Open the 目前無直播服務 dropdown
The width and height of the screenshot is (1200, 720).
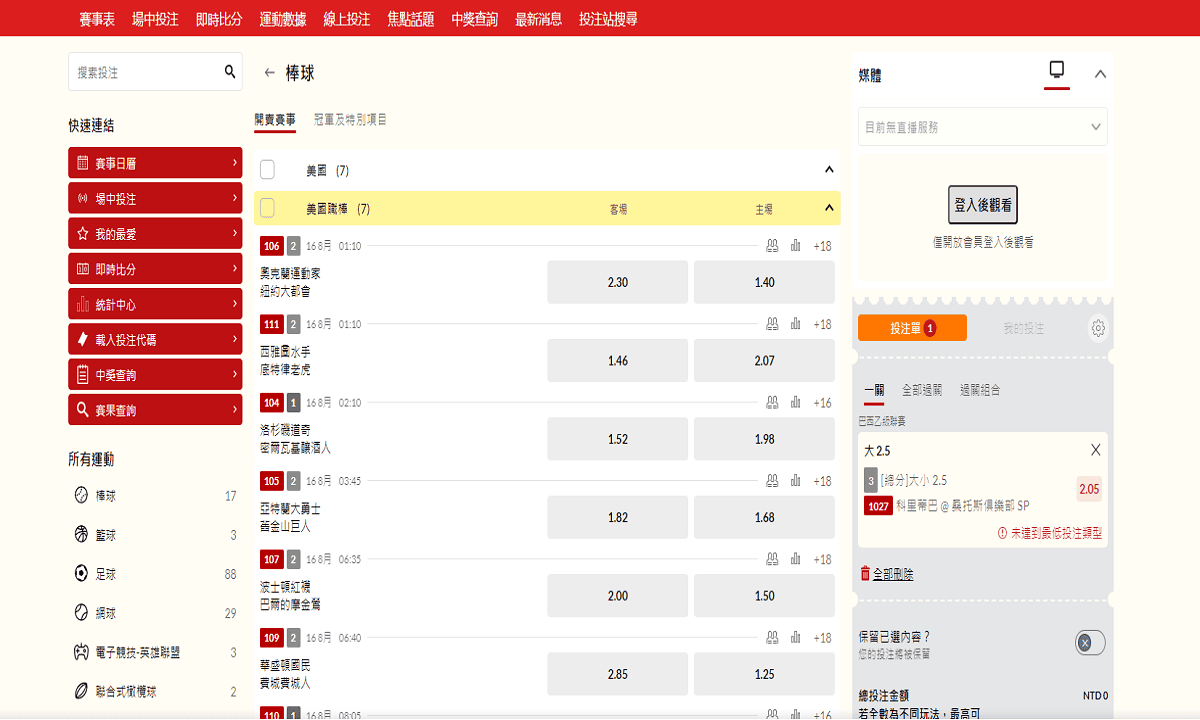tap(982, 127)
